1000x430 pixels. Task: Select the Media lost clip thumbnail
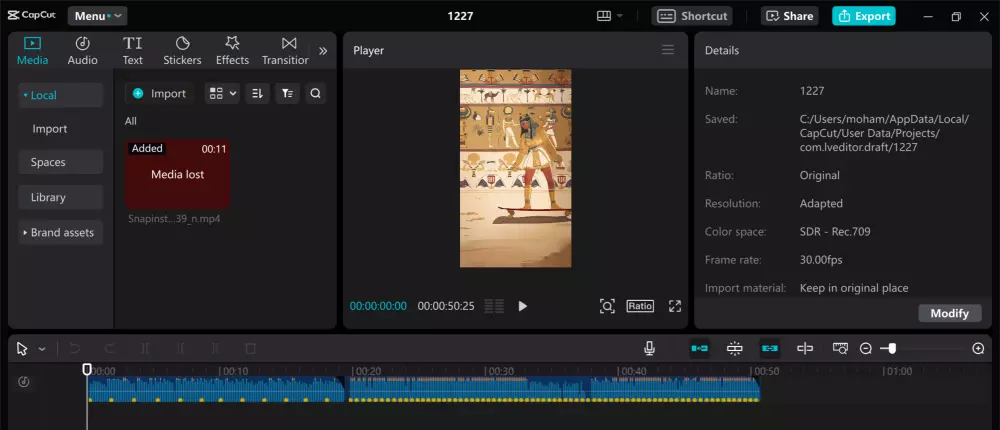(178, 174)
